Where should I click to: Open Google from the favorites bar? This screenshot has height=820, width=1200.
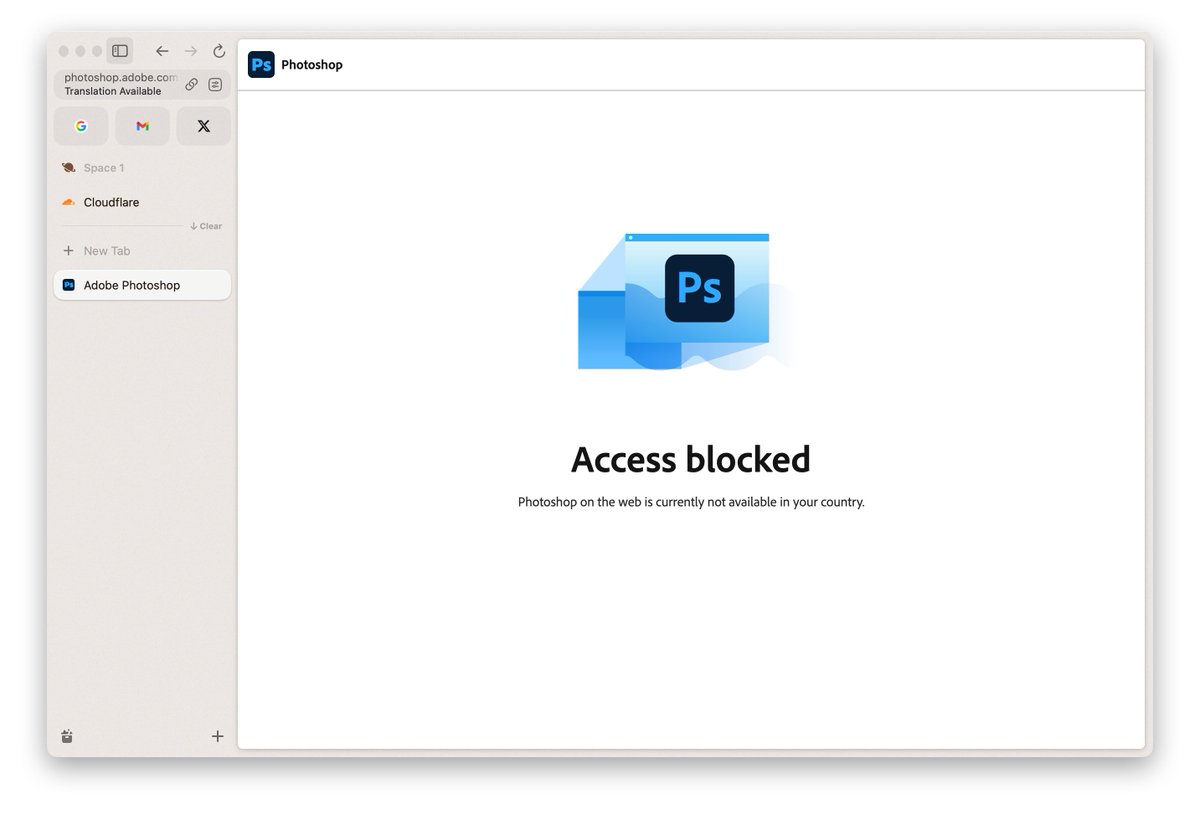[x=80, y=126]
